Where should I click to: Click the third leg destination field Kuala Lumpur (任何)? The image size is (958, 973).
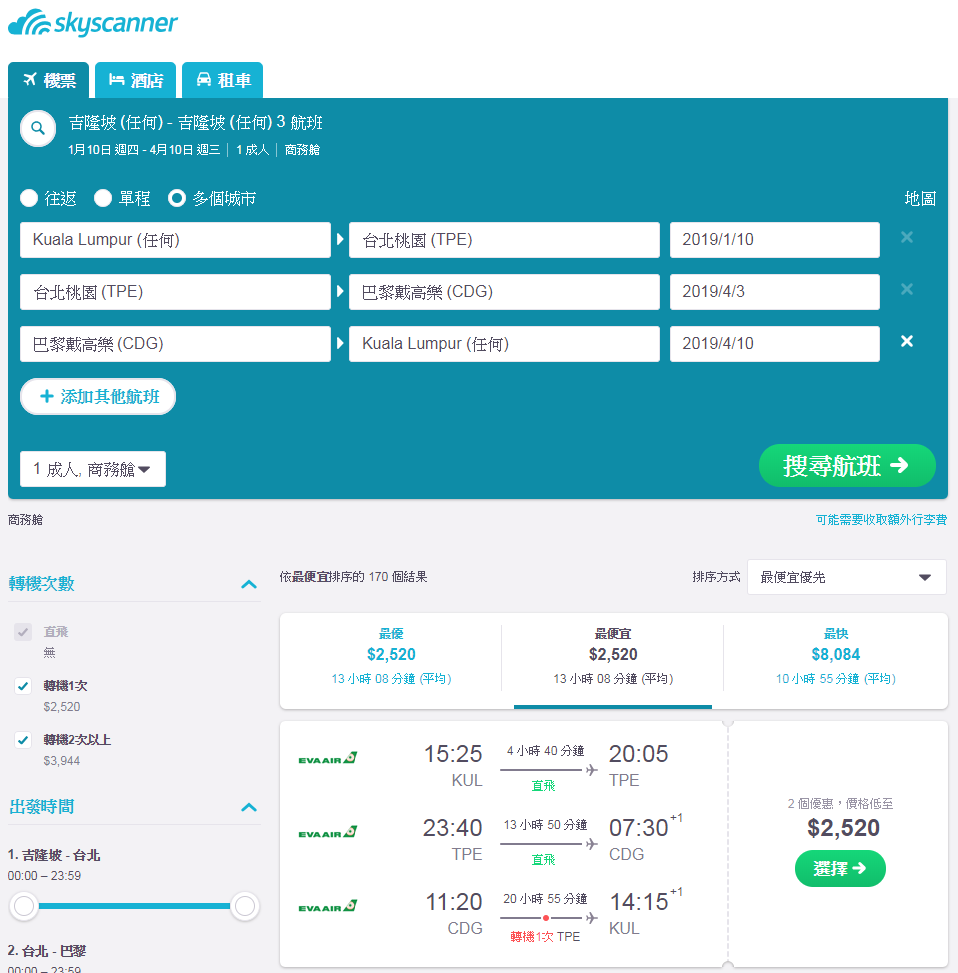point(504,344)
